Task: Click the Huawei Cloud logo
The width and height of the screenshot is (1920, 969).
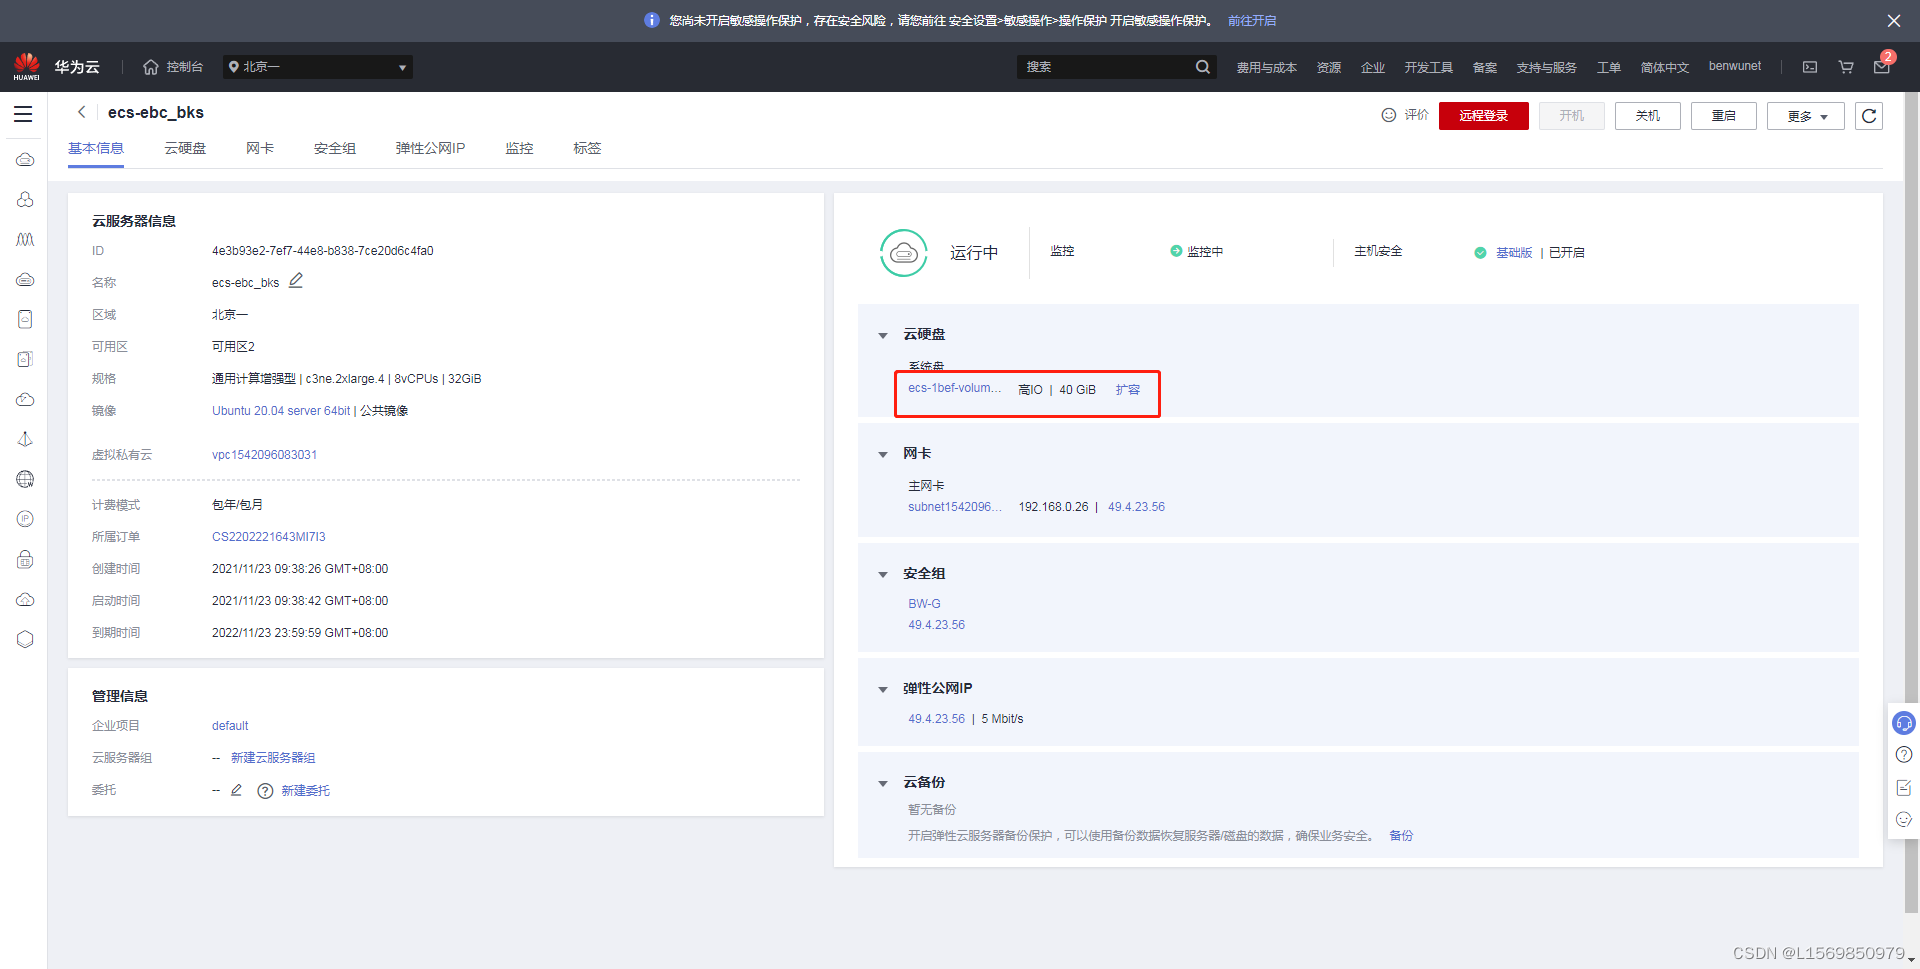Action: point(27,66)
